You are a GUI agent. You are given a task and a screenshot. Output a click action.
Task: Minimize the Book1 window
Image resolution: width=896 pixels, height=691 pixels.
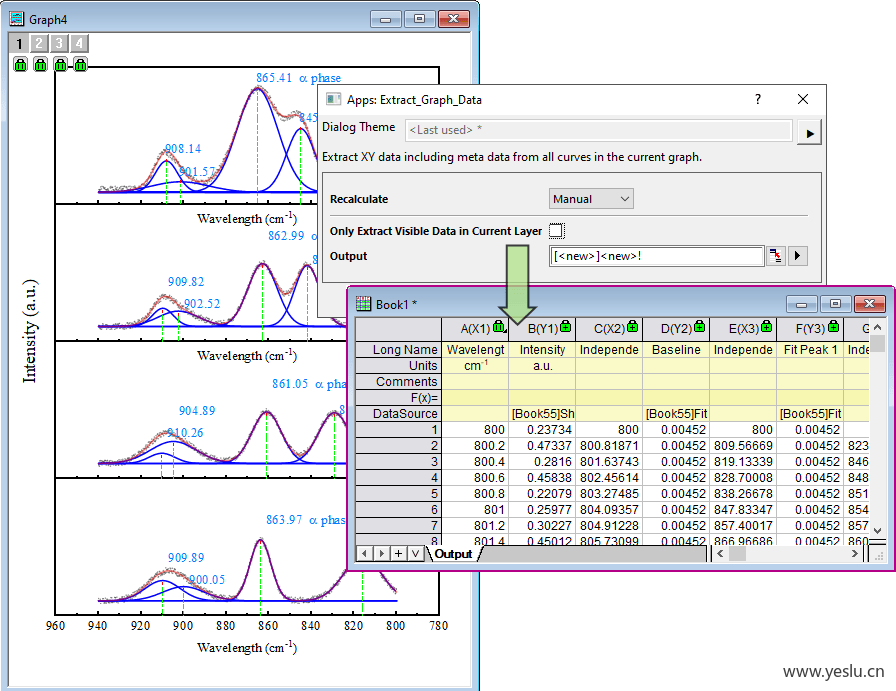pos(801,304)
